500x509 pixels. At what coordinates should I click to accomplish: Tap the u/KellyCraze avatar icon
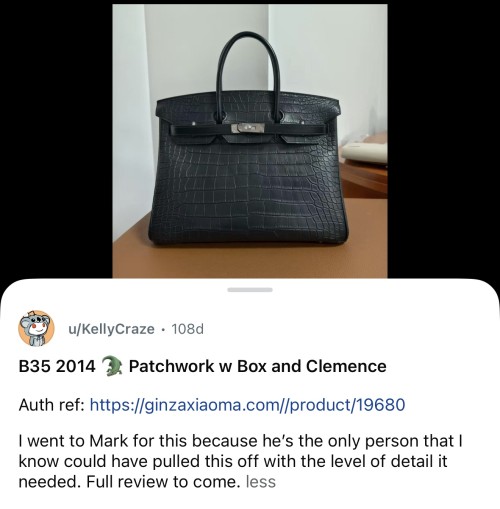[x=36, y=328]
